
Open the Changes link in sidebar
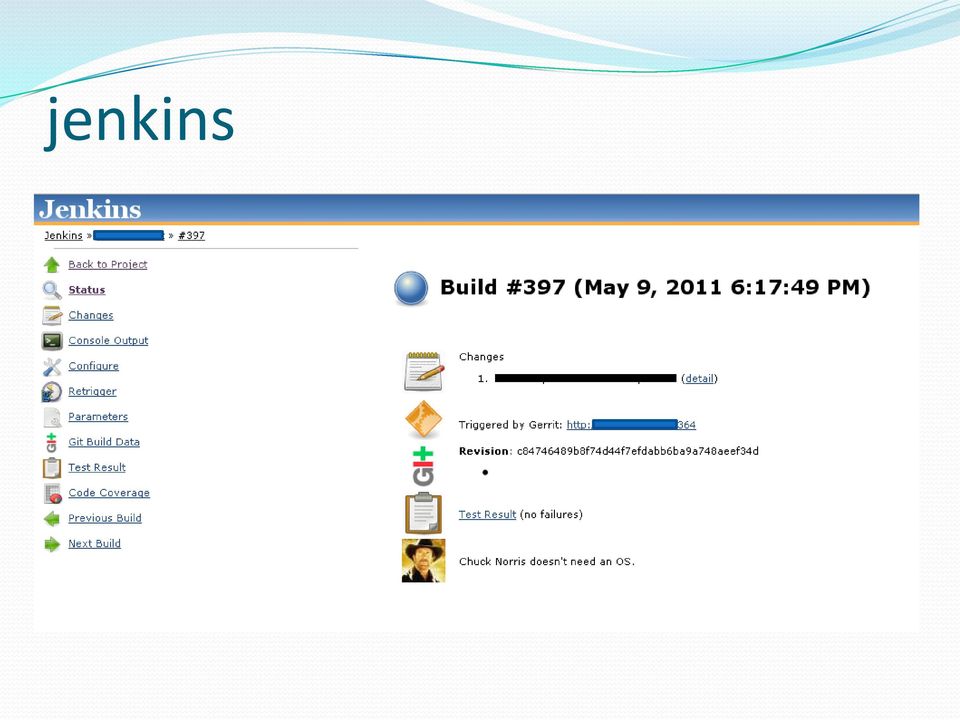[x=91, y=315]
